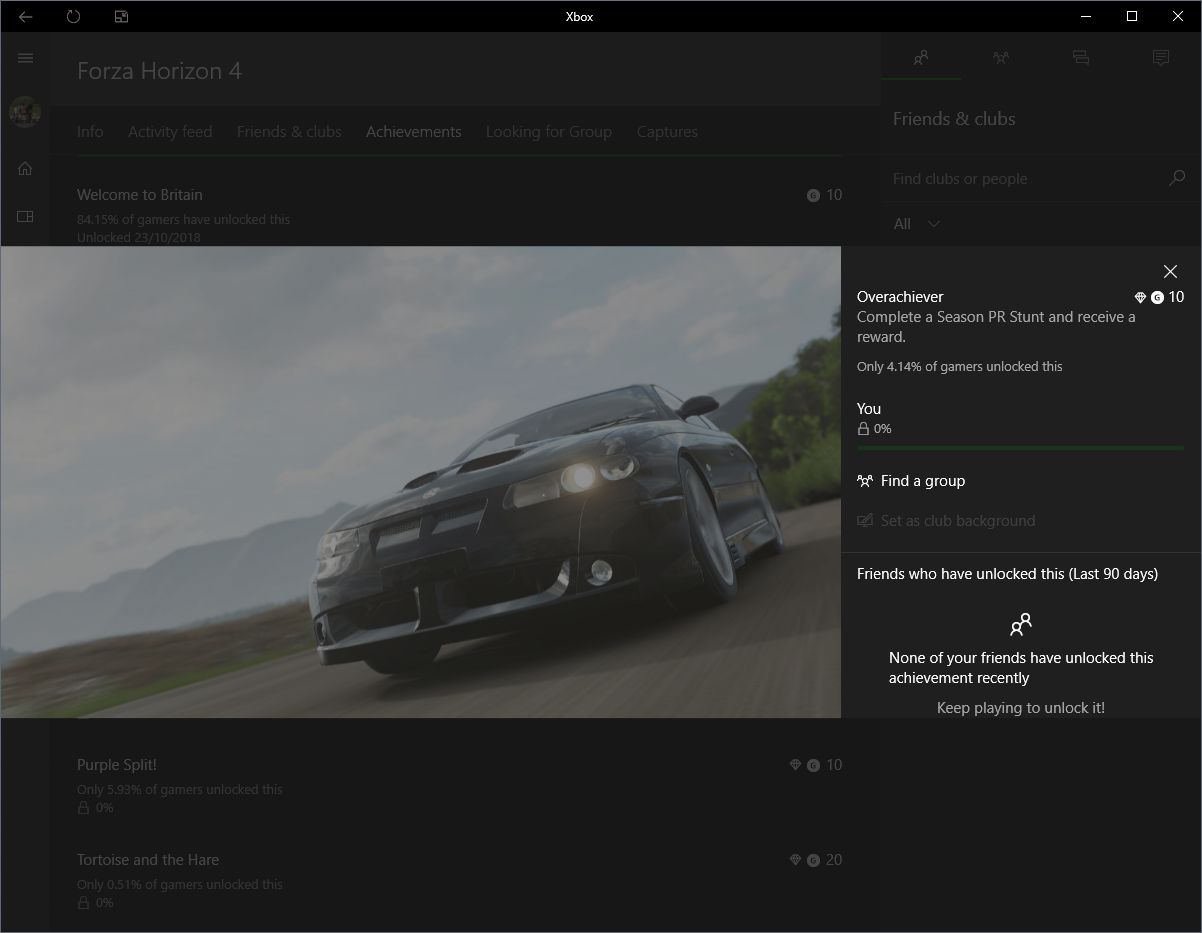Open the Looking for Group tab

[549, 132]
